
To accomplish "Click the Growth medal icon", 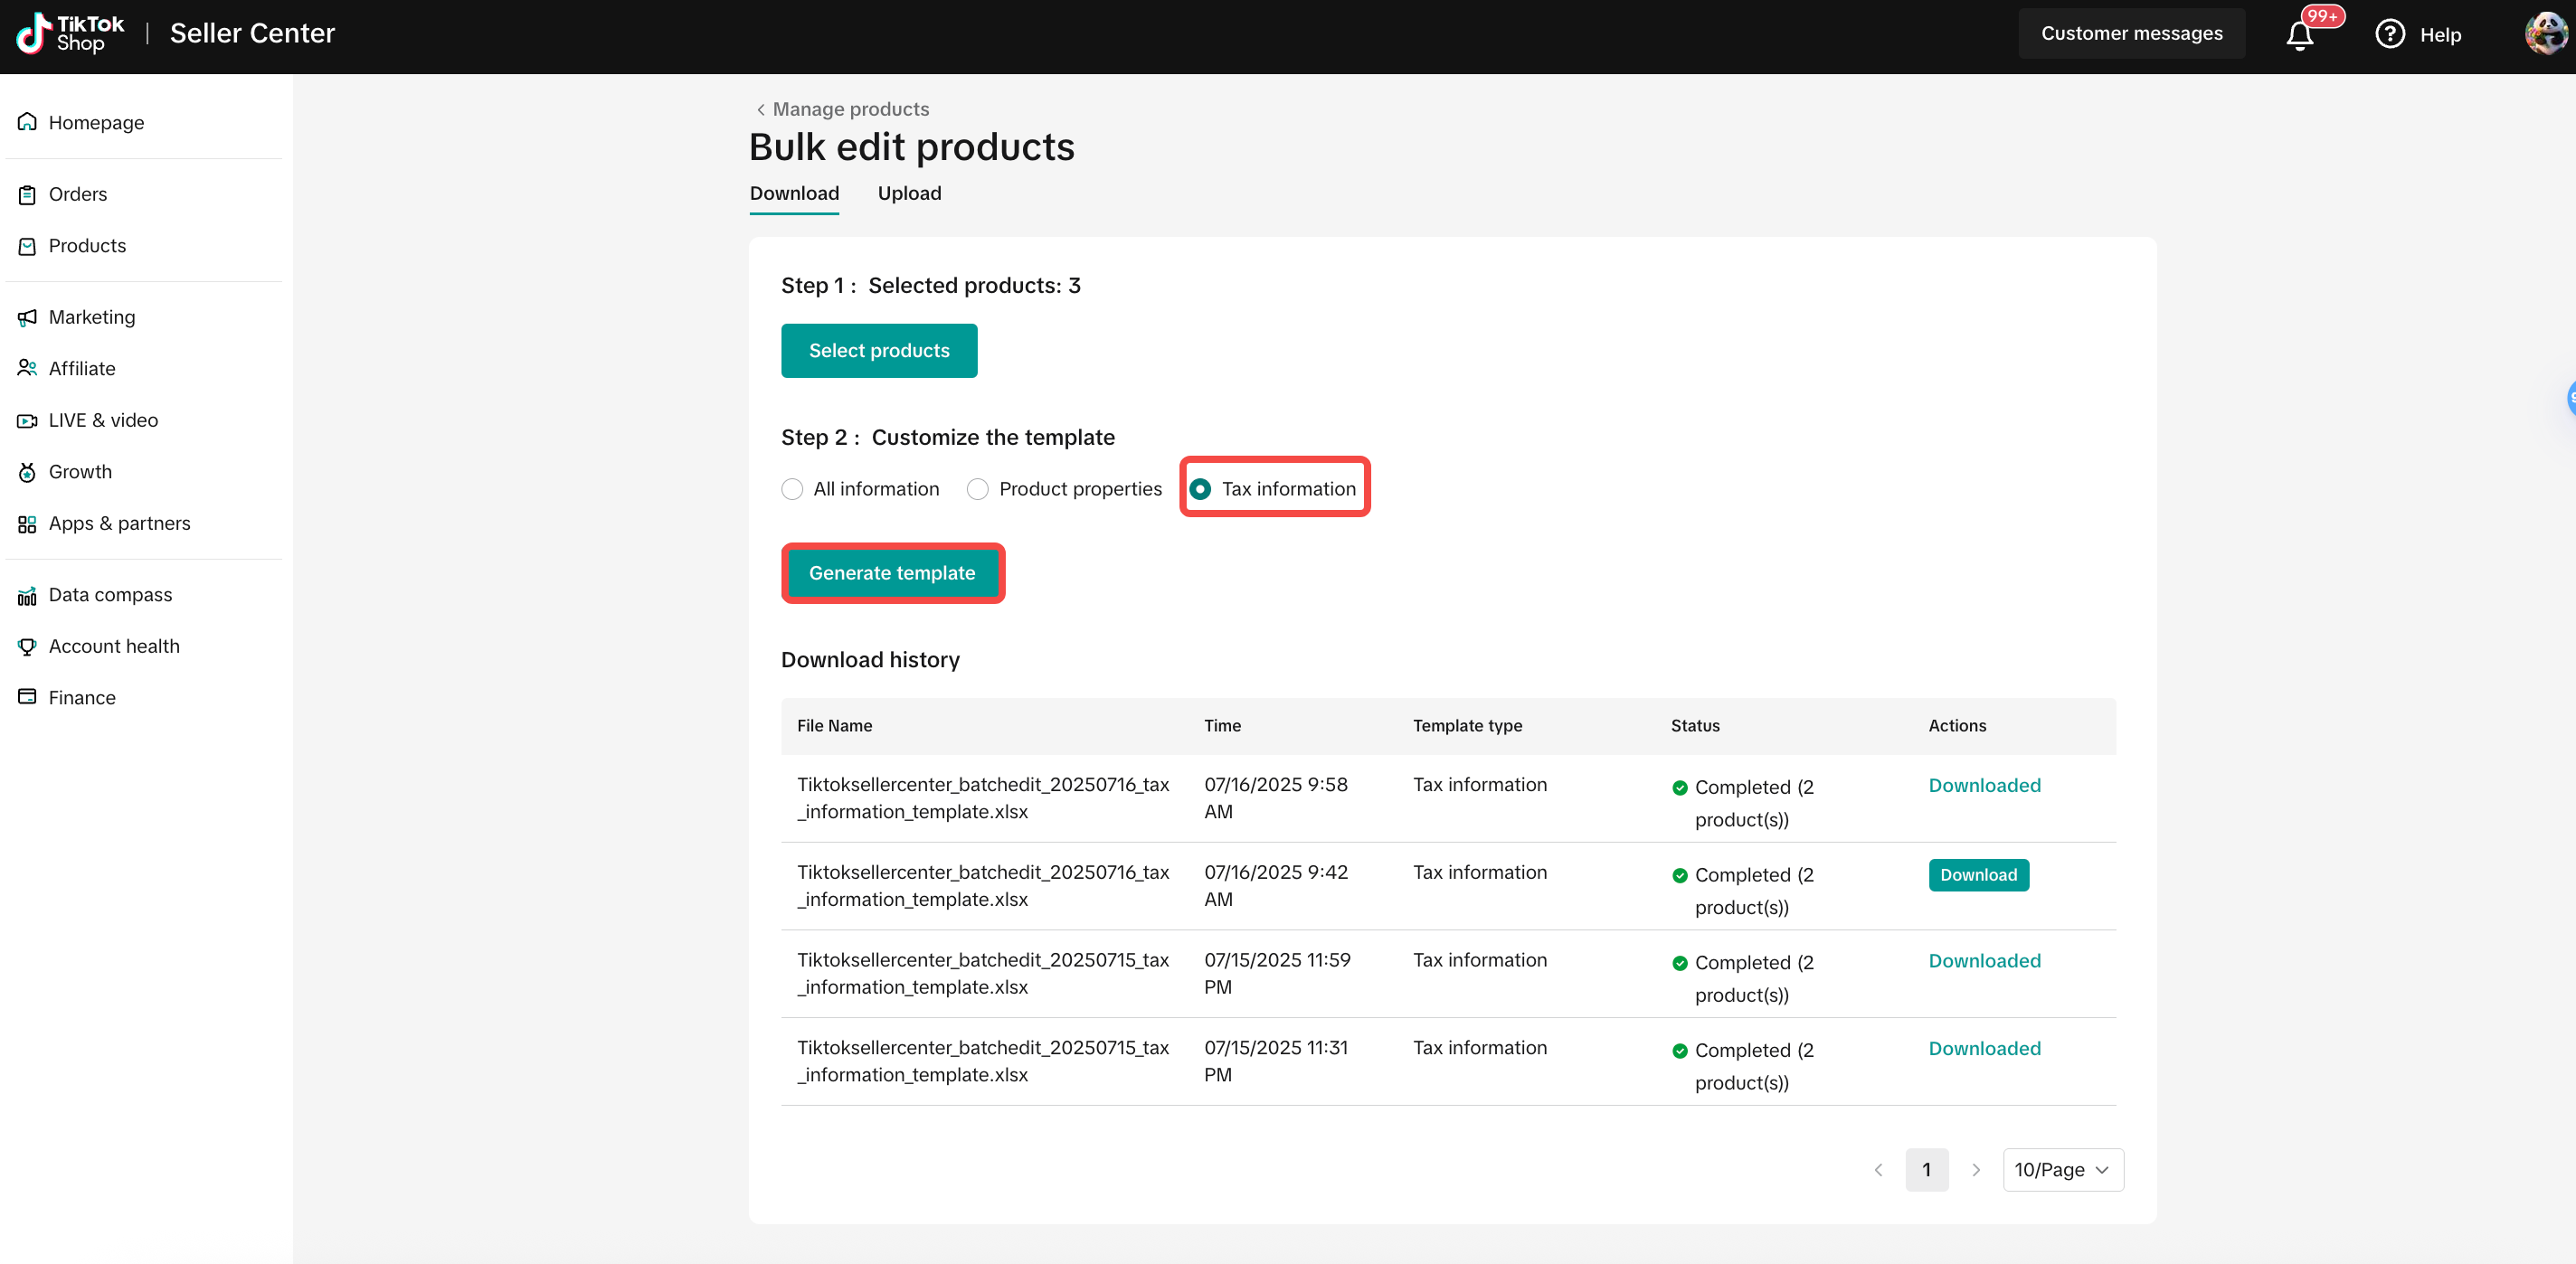I will [27, 472].
